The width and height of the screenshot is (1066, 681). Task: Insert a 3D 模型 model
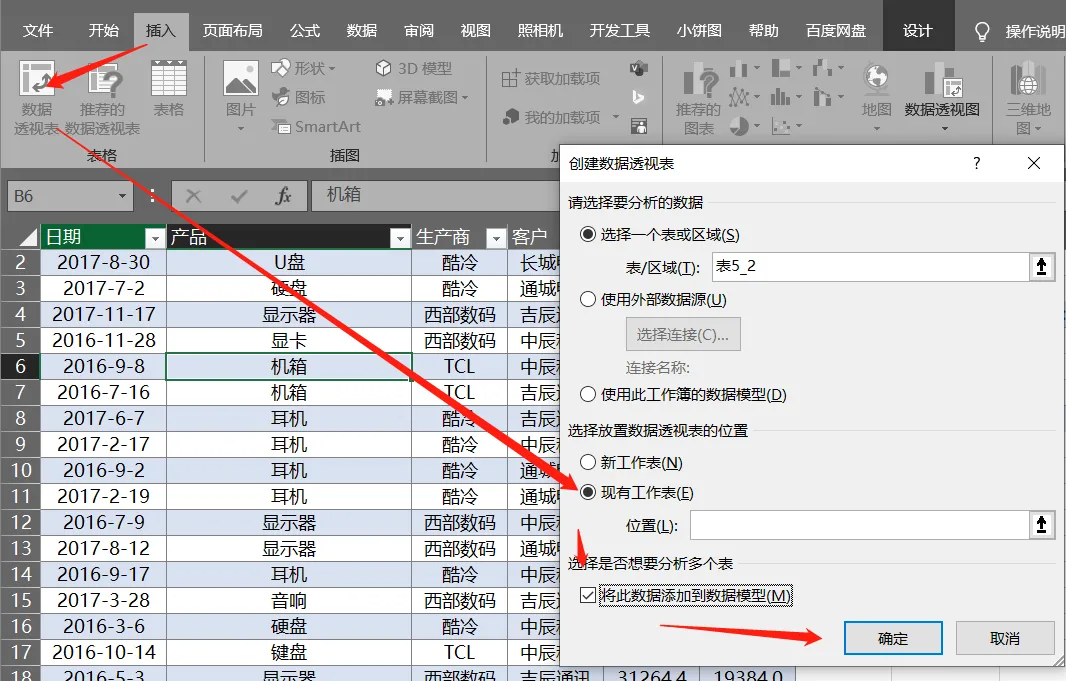413,69
